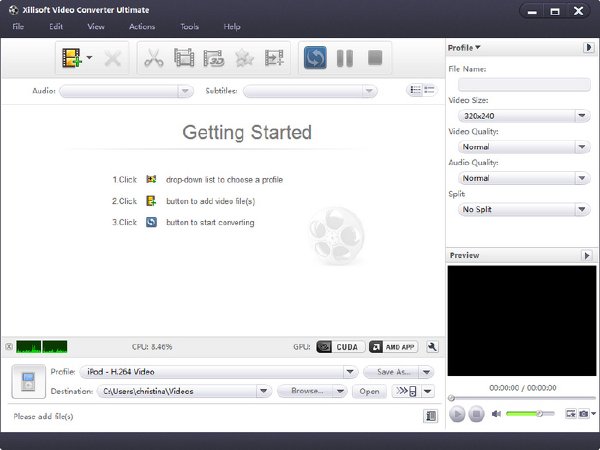Toggle CUDA GPU acceleration
Image resolution: width=600 pixels, height=450 pixels.
(x=340, y=347)
